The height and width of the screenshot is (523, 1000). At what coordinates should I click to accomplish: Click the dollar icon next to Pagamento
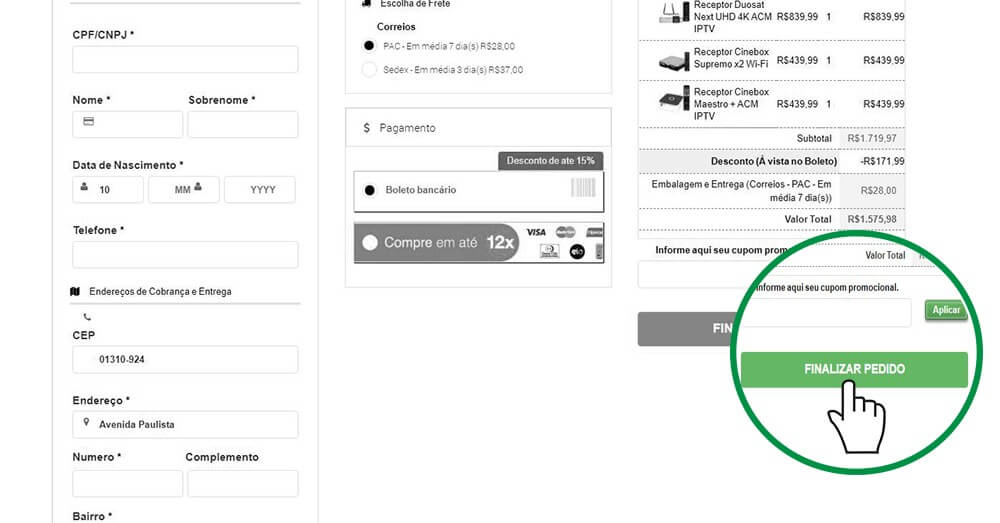coord(366,128)
